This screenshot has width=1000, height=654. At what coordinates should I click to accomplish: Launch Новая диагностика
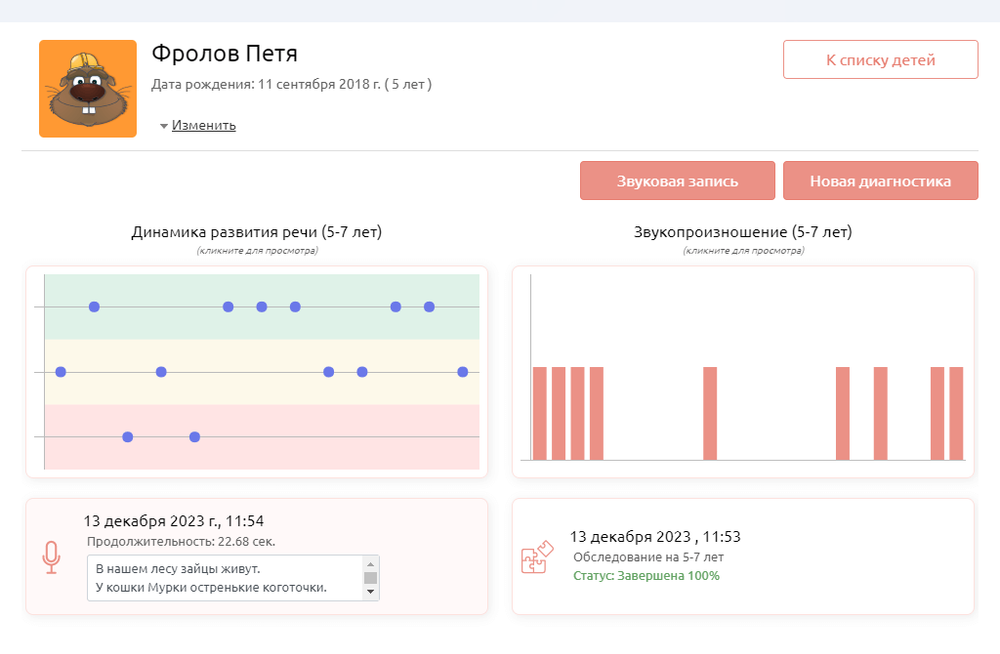[880, 181]
